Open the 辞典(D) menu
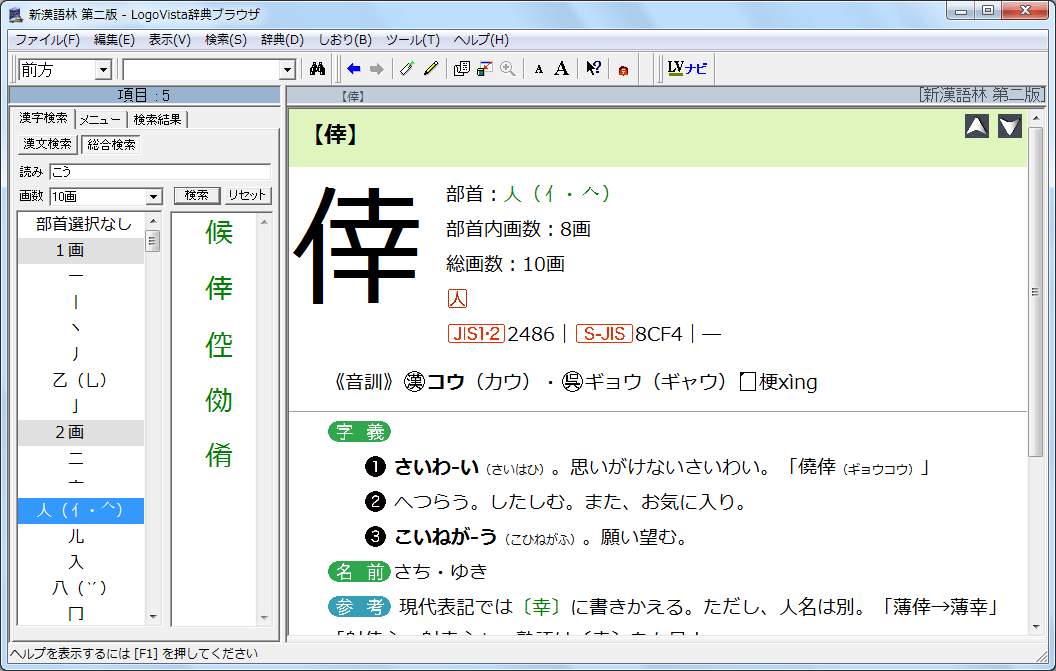This screenshot has width=1056, height=671. (282, 40)
